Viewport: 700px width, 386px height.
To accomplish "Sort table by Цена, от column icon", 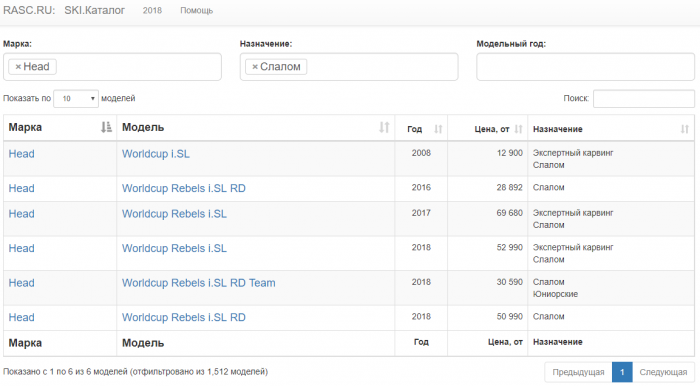I will pyautogui.click(x=518, y=129).
